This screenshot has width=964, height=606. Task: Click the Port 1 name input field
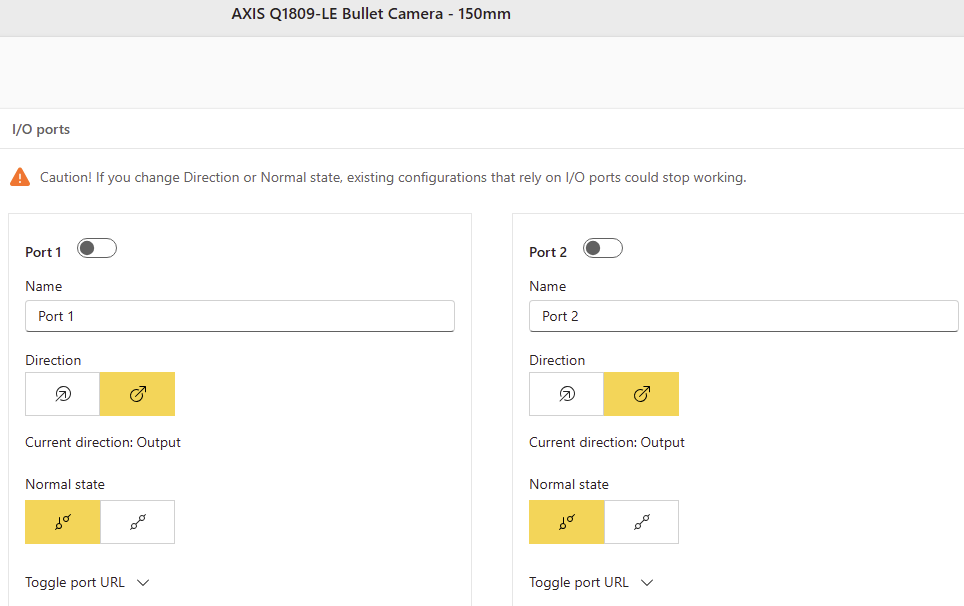[x=240, y=316]
